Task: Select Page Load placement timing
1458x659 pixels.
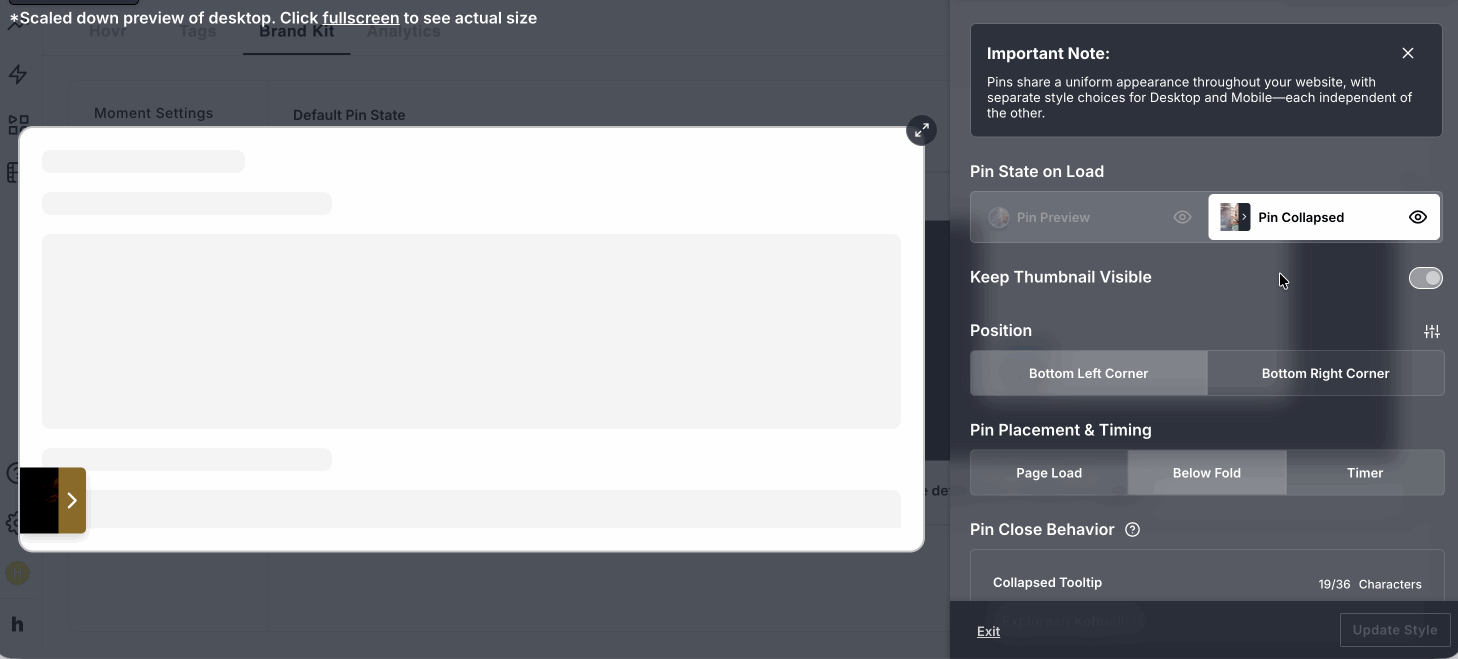Action: (1049, 473)
